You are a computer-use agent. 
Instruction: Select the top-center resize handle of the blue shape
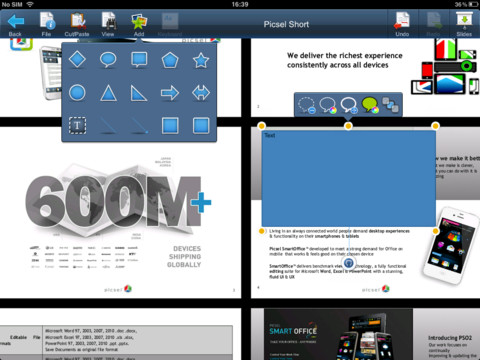pyautogui.click(x=348, y=126)
